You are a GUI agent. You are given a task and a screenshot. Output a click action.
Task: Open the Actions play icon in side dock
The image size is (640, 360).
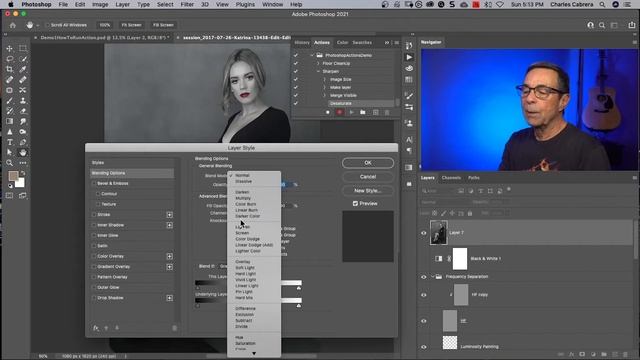pyautogui.click(x=409, y=57)
